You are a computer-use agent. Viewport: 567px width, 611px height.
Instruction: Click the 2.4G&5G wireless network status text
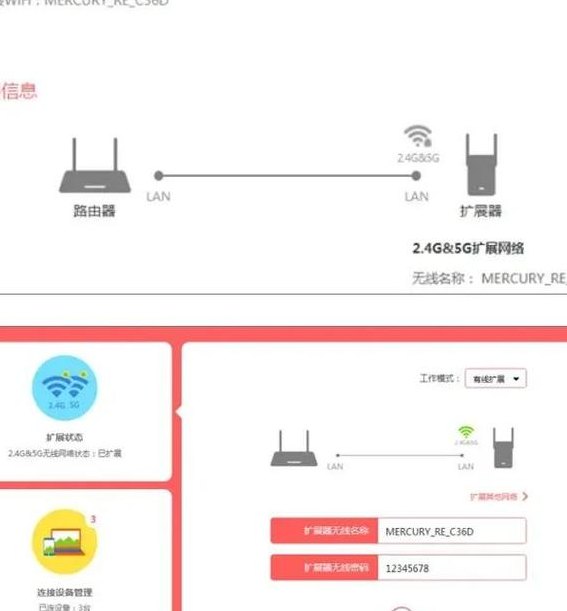(x=65, y=453)
